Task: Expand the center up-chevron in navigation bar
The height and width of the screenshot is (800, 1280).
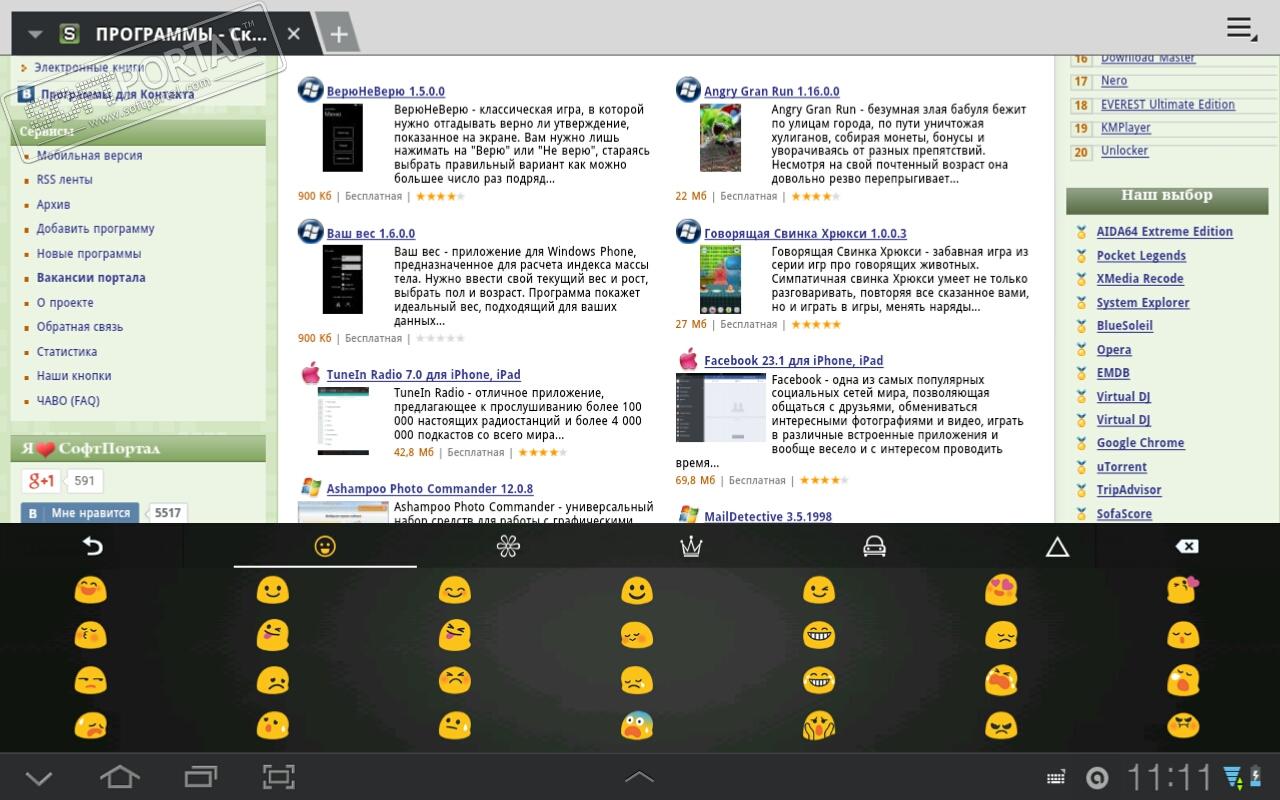Action: [x=639, y=777]
